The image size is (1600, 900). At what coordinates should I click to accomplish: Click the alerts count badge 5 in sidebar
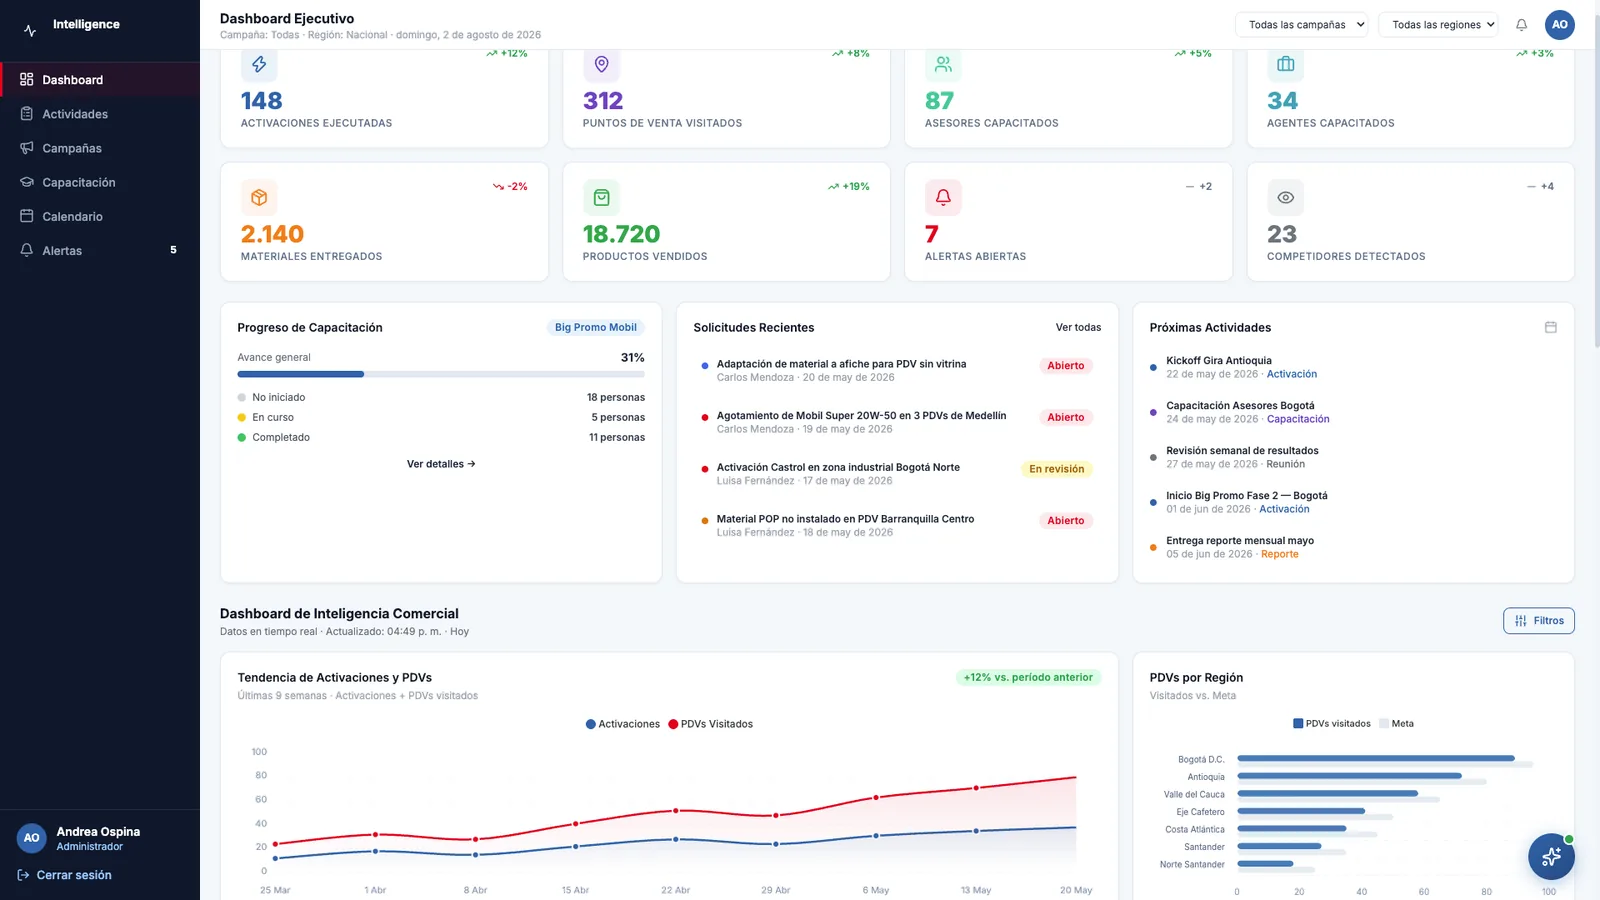[x=173, y=250]
